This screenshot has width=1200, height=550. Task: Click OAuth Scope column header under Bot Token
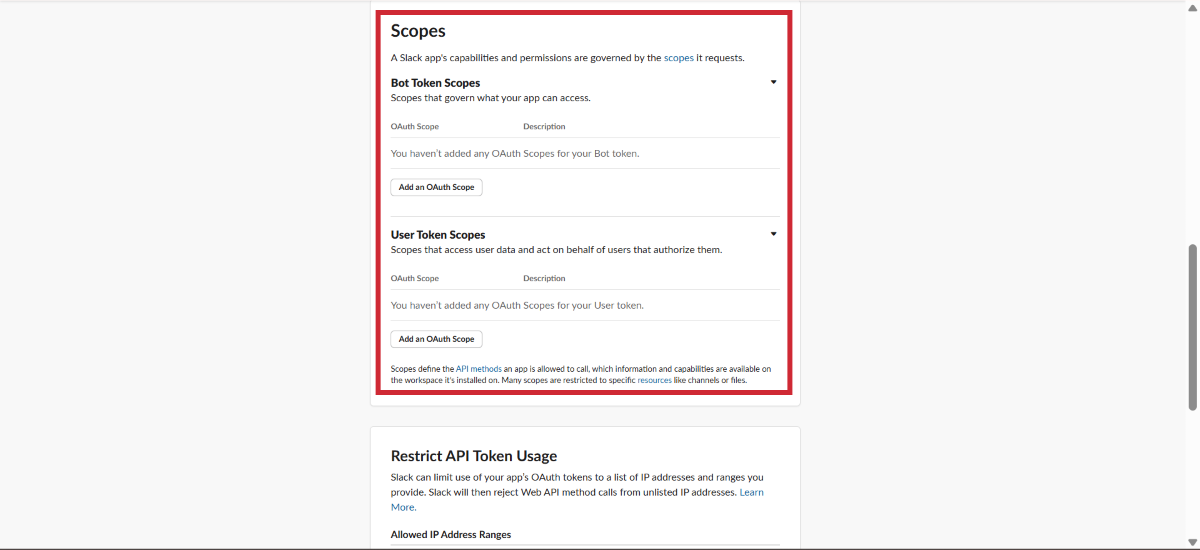tap(414, 127)
